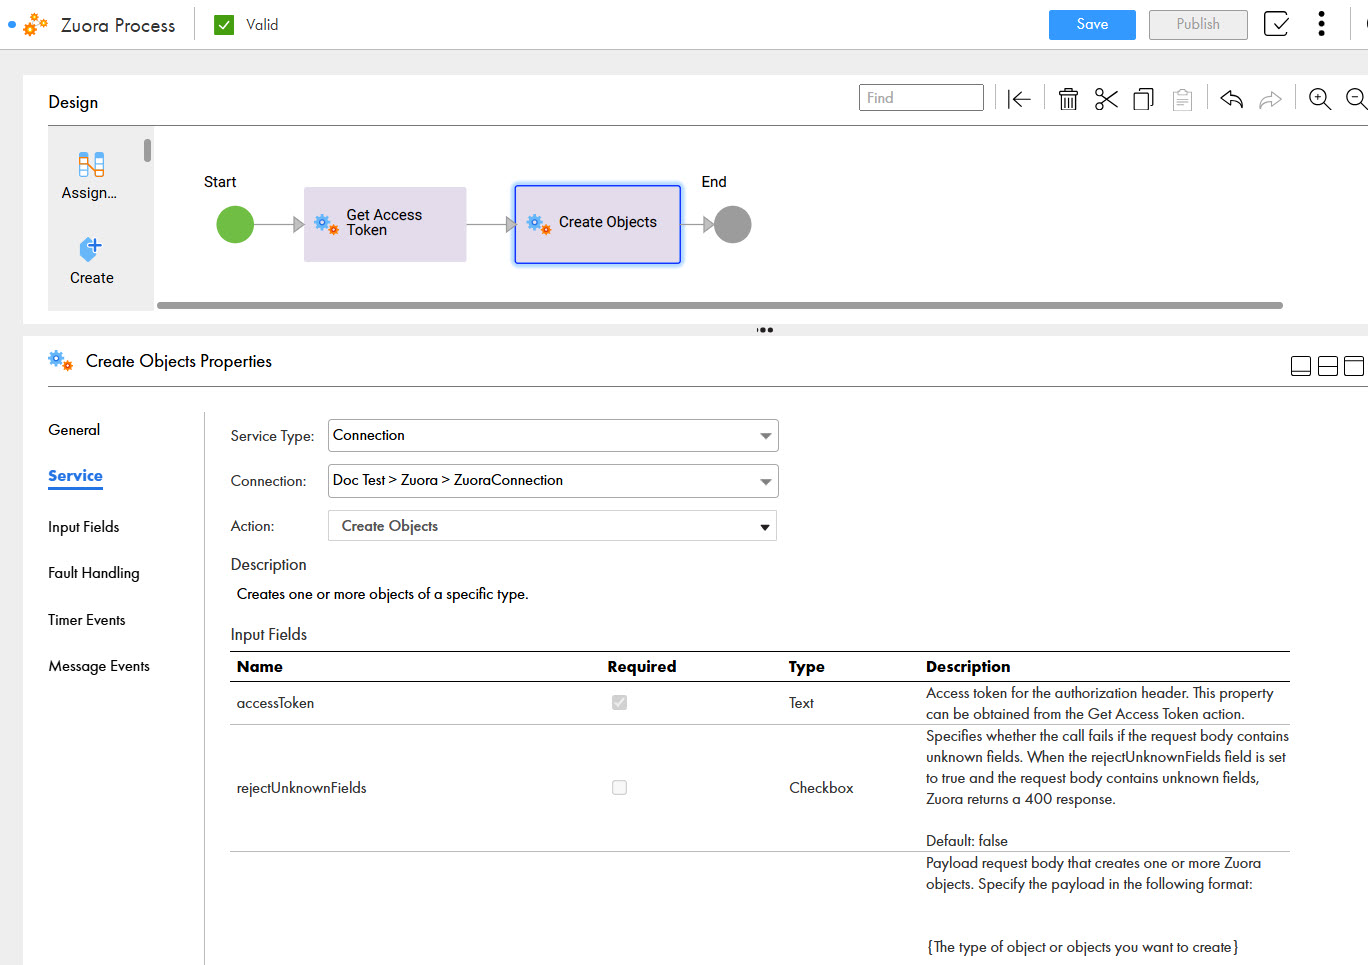This screenshot has width=1368, height=965.
Task: Minimize the properties panel layout
Action: 1301,366
